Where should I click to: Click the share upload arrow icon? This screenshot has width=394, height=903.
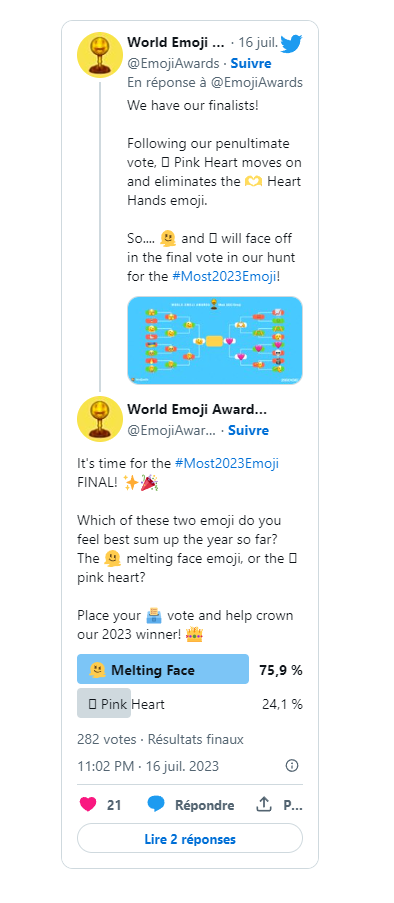[x=263, y=805]
